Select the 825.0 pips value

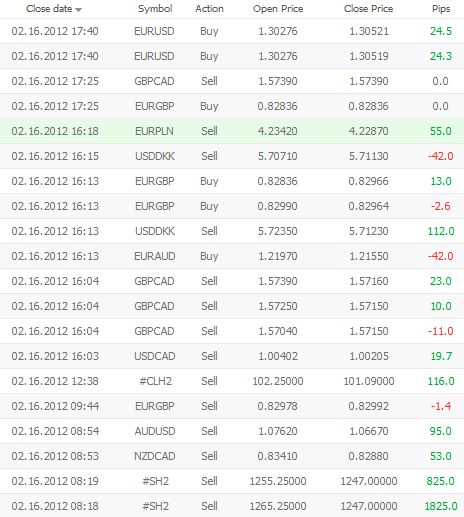pyautogui.click(x=440, y=481)
